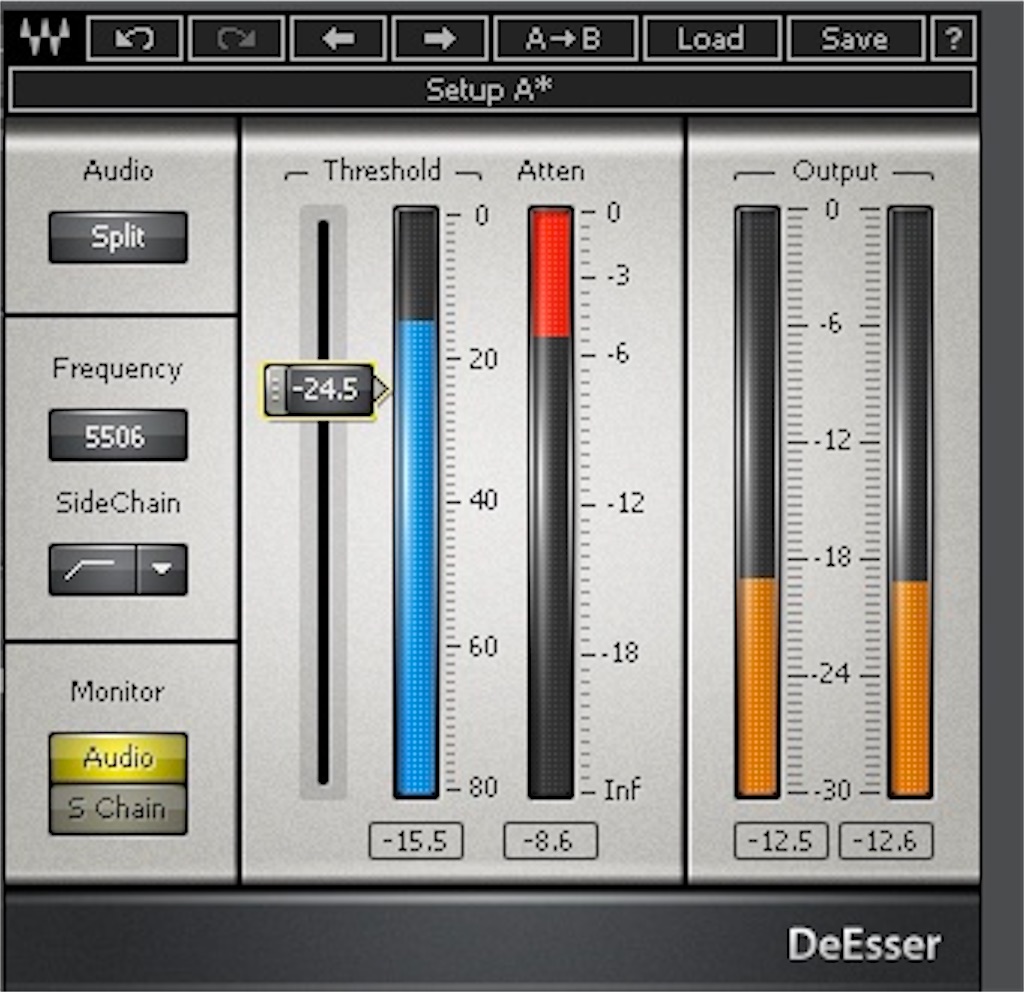Reset the threshold peak value -15.5
This screenshot has height=992, width=1024.
pyautogui.click(x=416, y=841)
